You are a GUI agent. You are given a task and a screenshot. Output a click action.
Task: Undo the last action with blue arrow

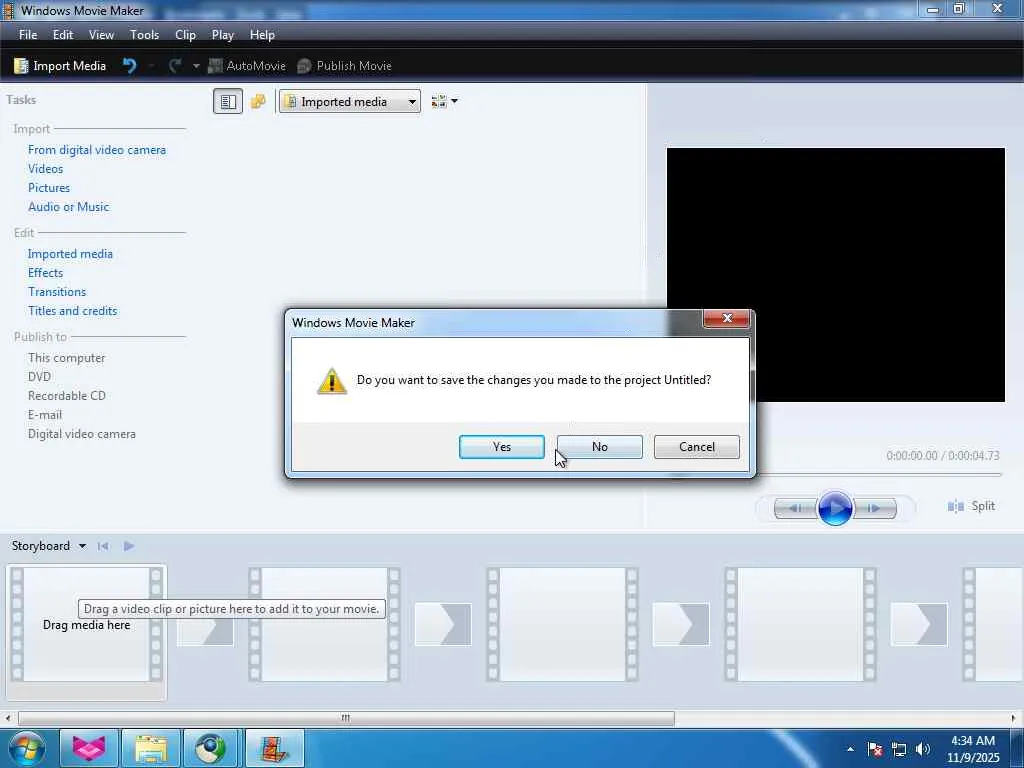pos(130,65)
